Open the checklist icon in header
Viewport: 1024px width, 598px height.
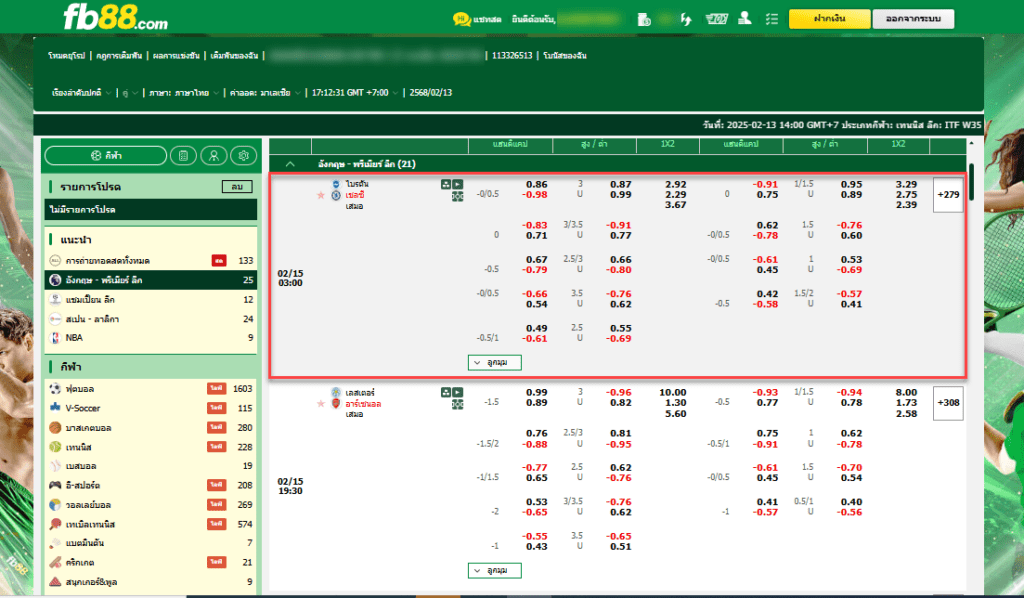(x=772, y=20)
